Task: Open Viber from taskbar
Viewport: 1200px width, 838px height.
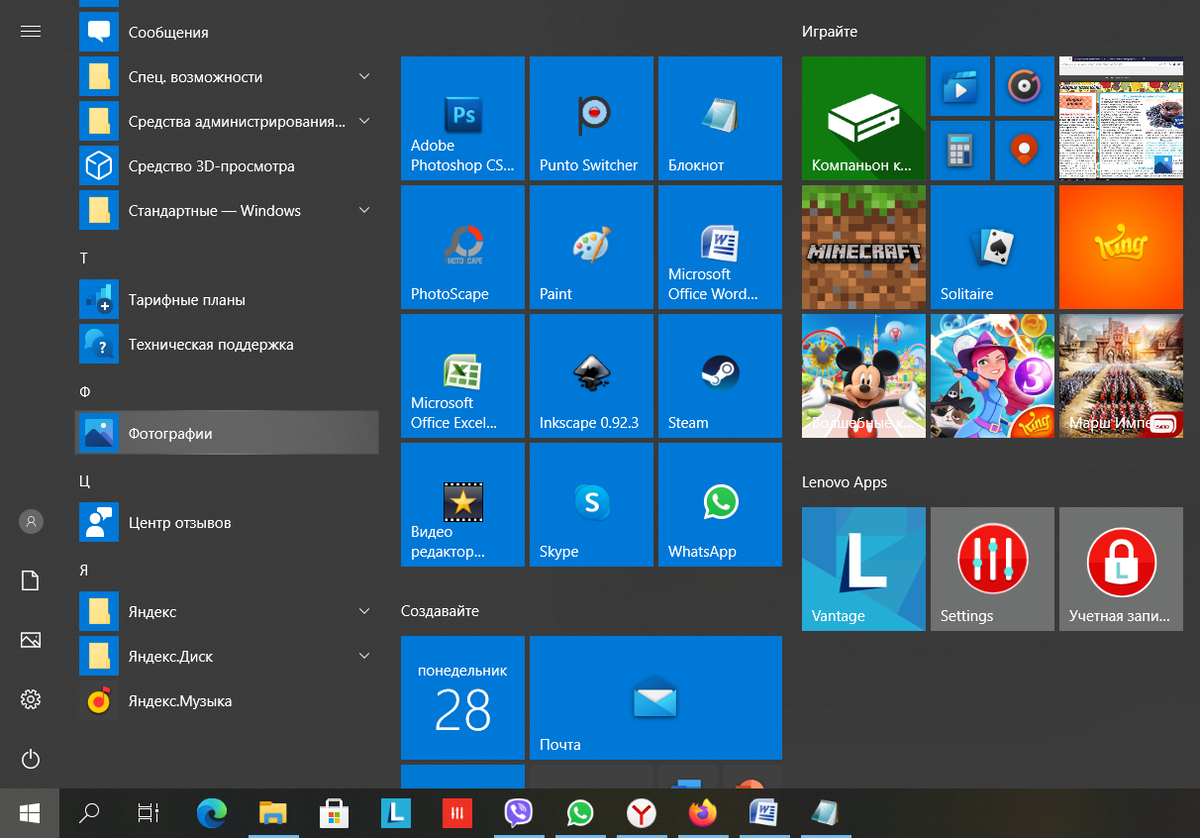Action: click(518, 813)
